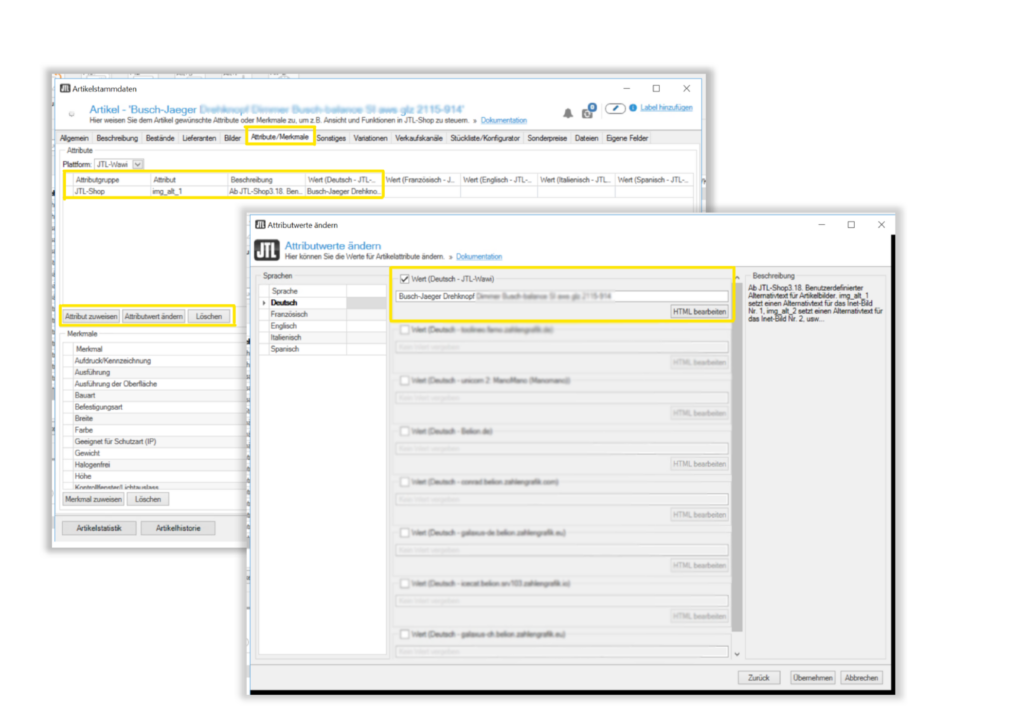The image size is (1024, 724).
Task: Click the JTL logo in Attributwerte dialog
Action: tap(266, 250)
